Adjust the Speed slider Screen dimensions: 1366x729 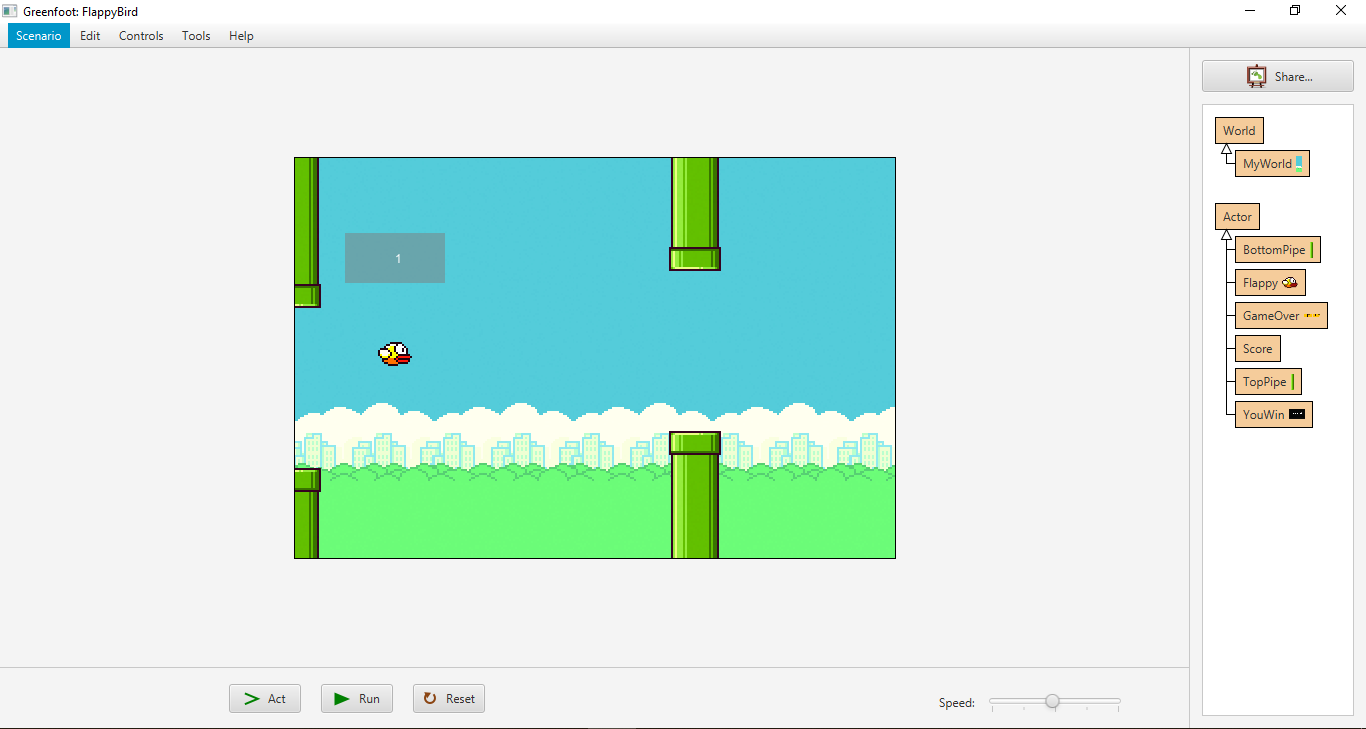tap(1053, 702)
